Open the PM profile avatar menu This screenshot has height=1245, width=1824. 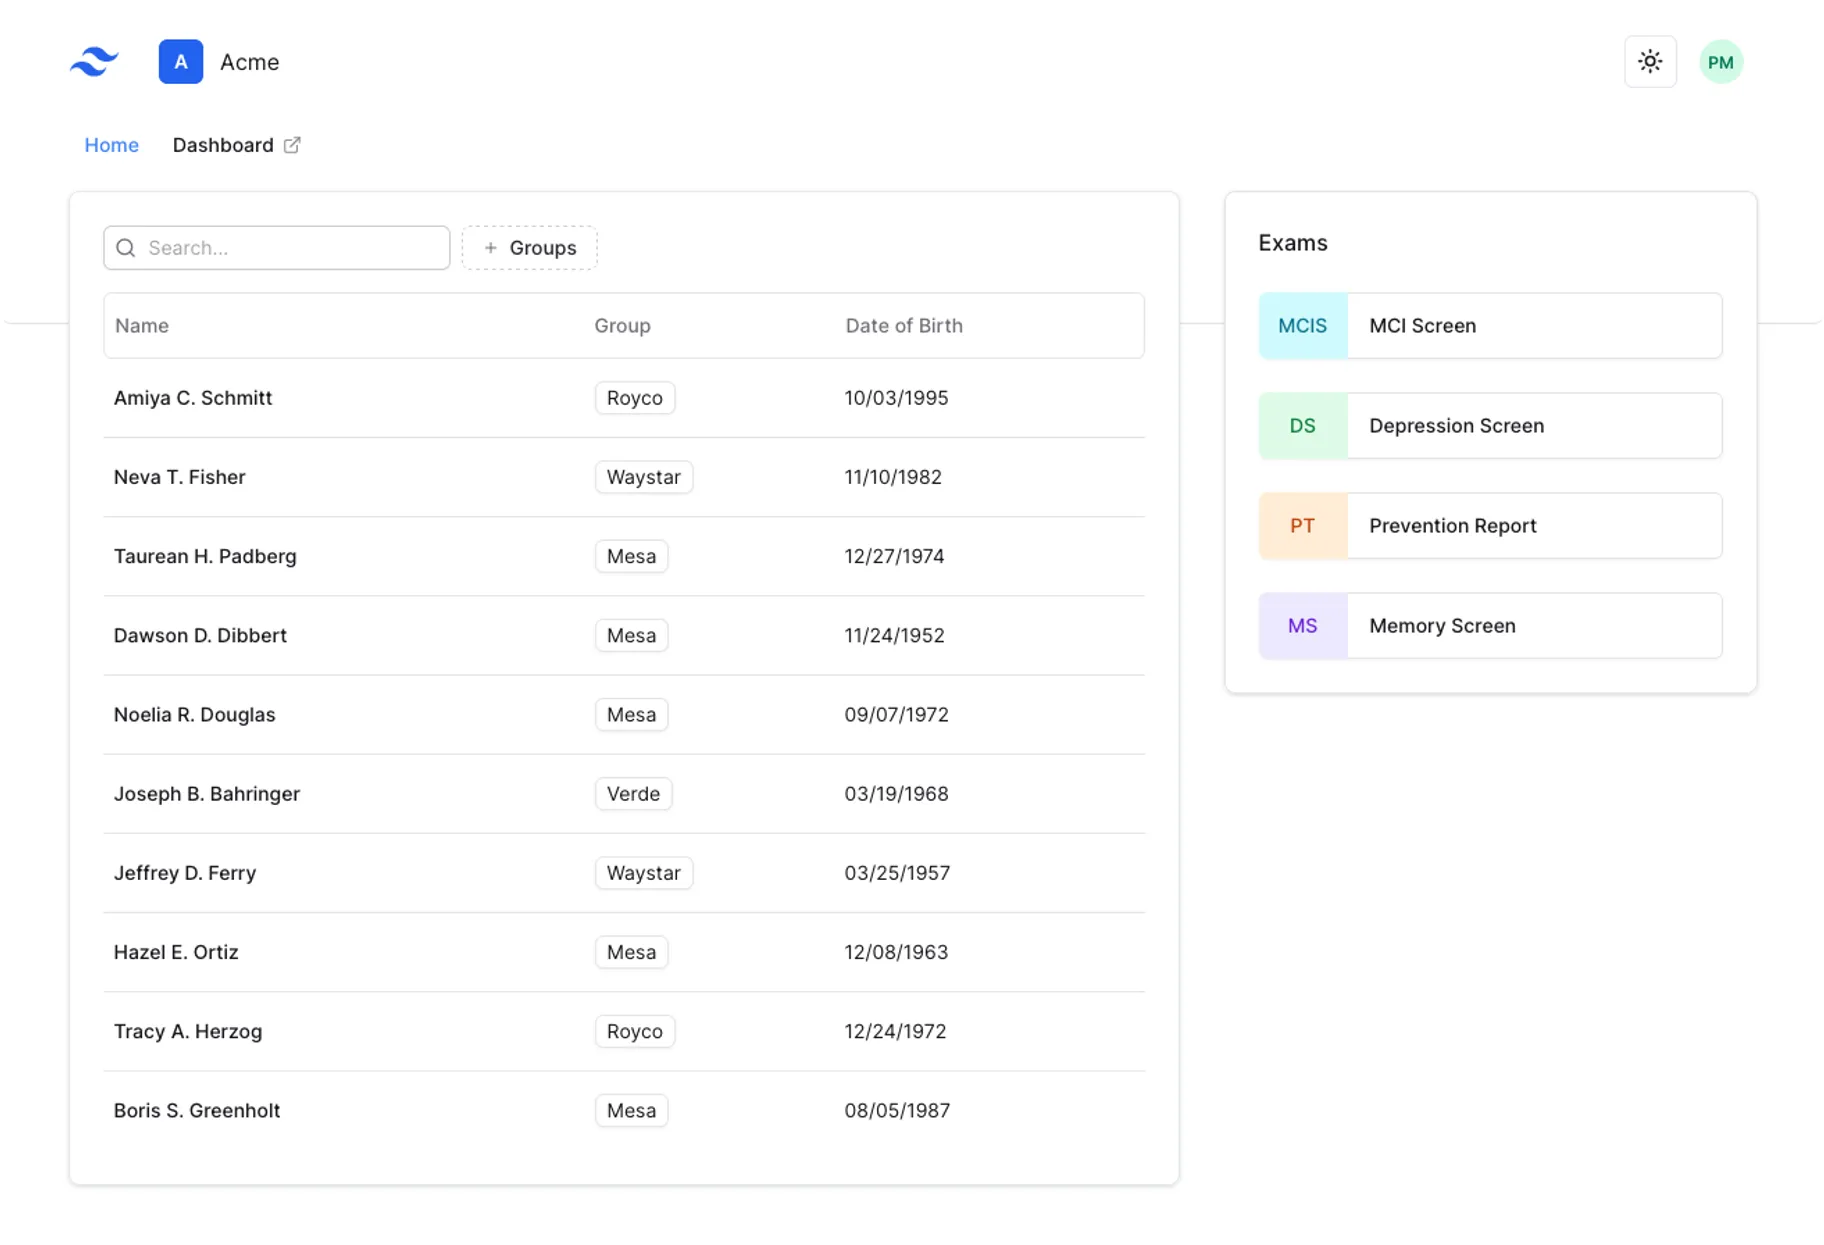click(x=1721, y=61)
